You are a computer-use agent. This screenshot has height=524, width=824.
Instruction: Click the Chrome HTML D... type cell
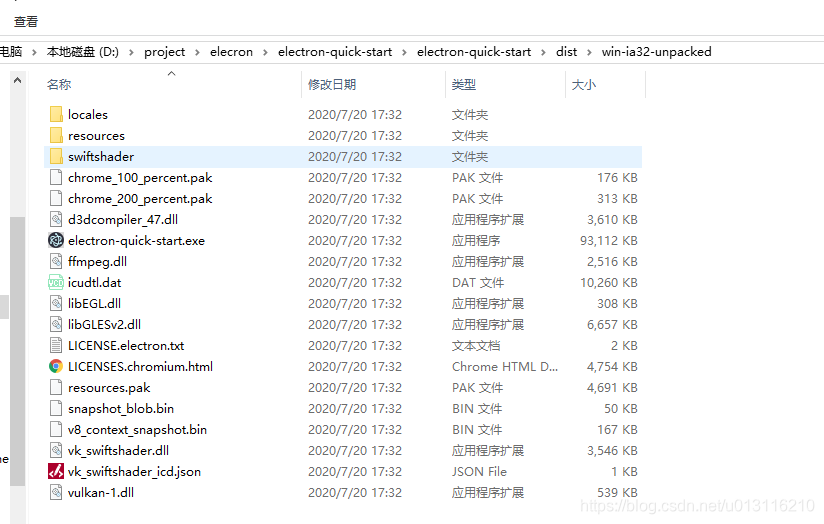(x=505, y=367)
